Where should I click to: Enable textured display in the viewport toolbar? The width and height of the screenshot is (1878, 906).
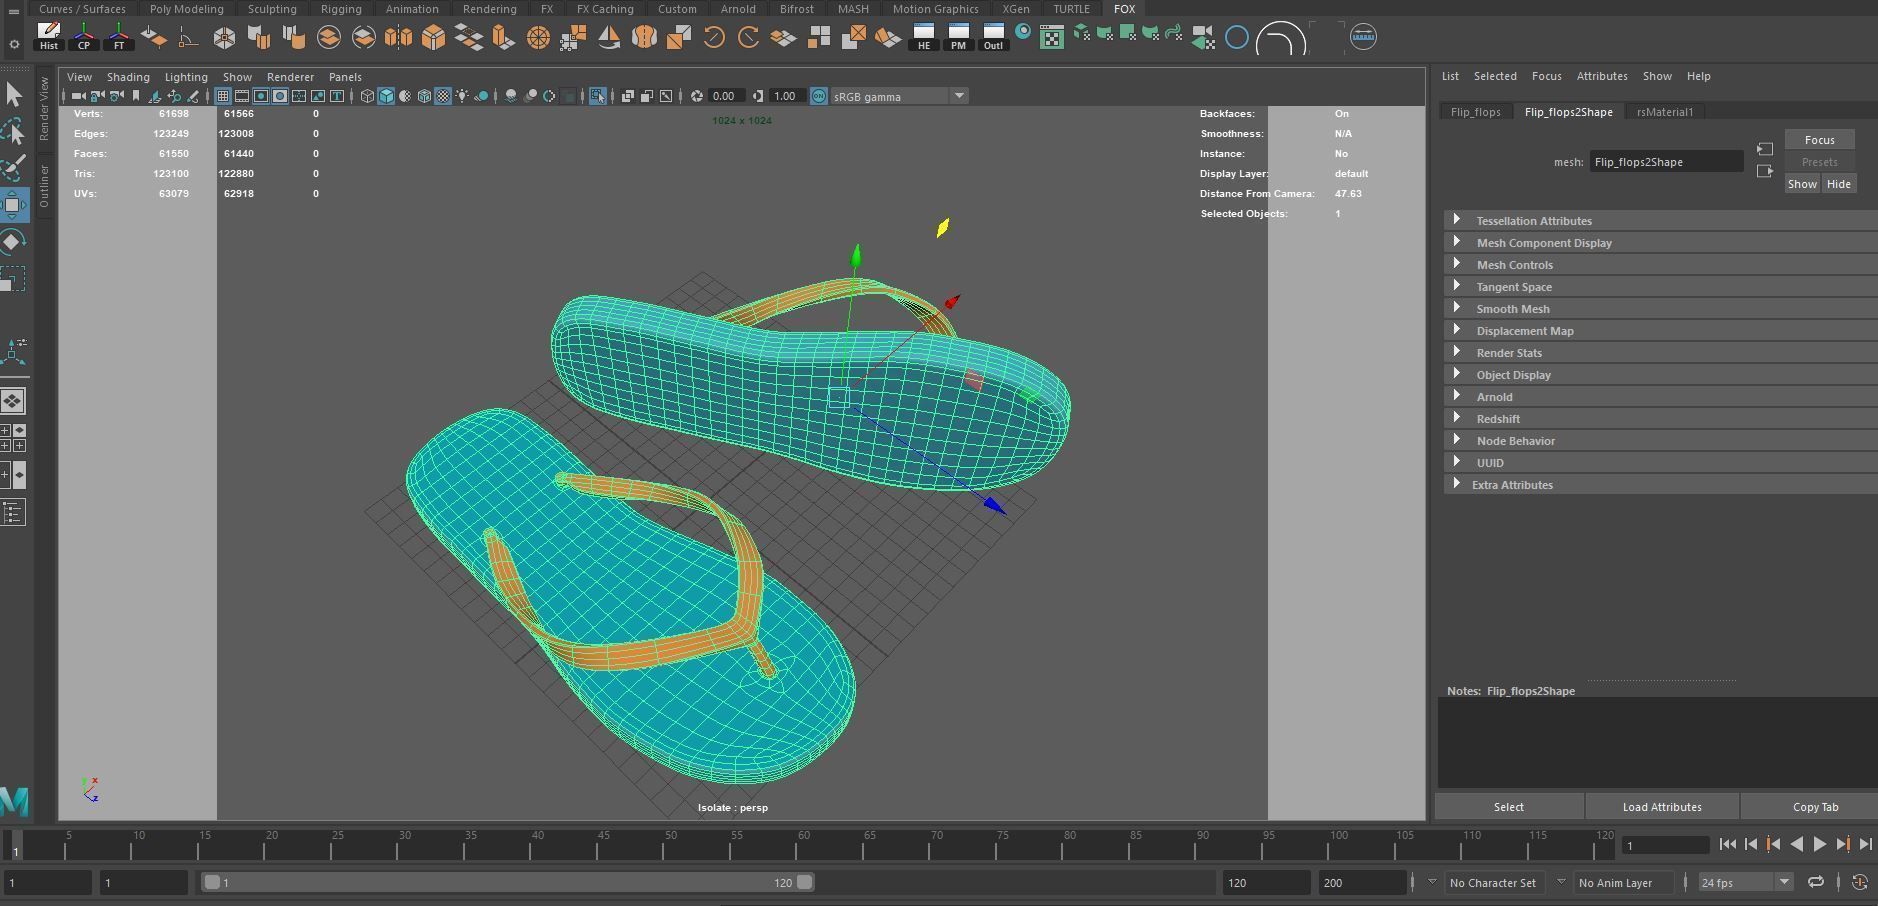[443, 96]
